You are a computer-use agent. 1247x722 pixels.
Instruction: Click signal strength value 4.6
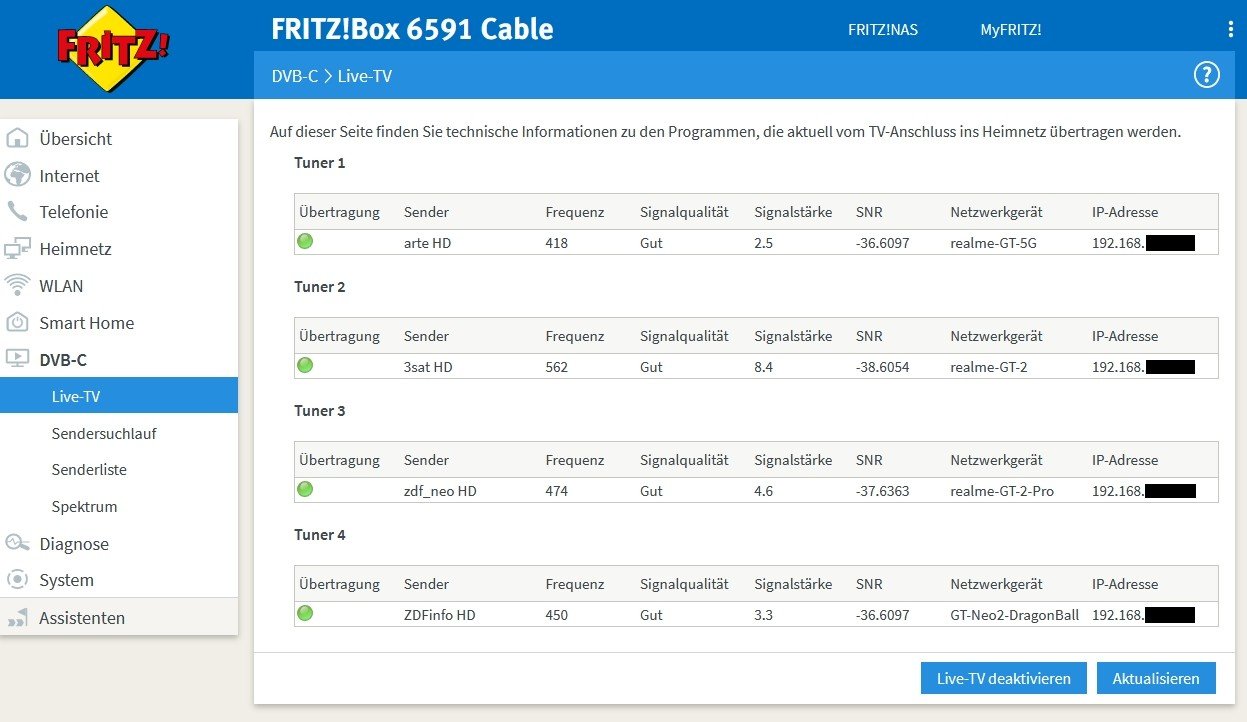point(765,491)
